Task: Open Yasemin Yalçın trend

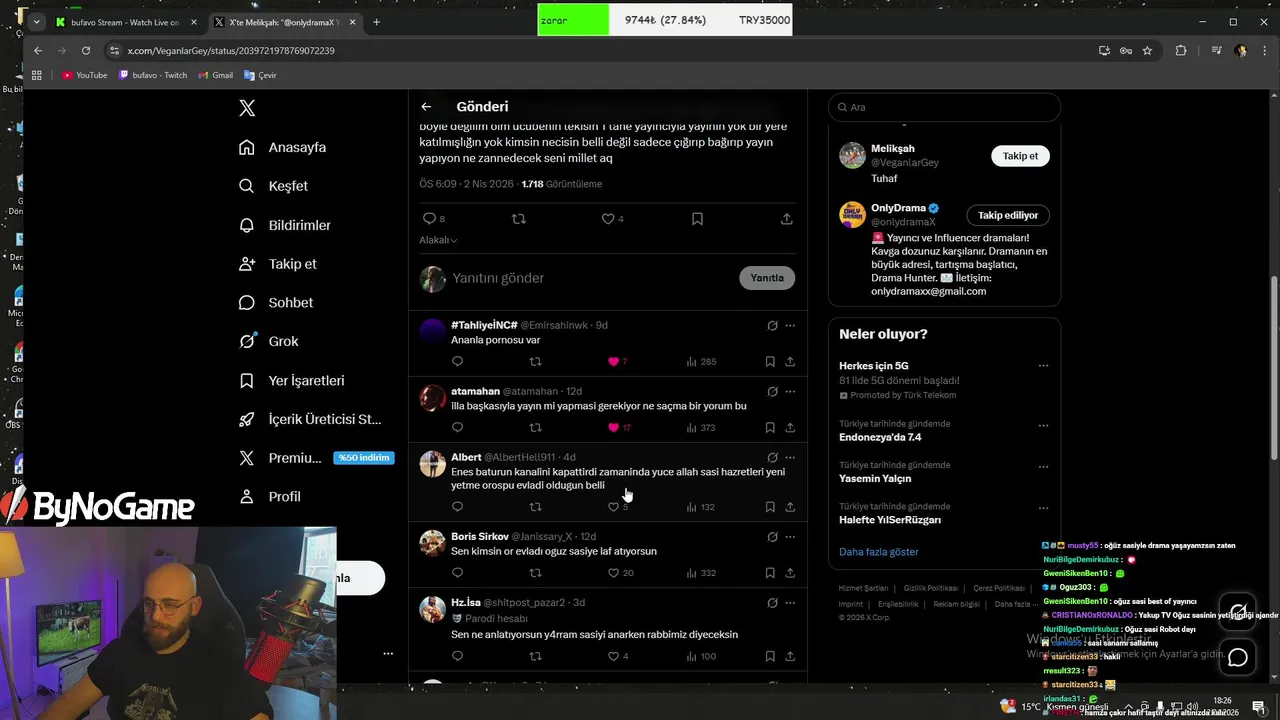Action: (x=875, y=478)
